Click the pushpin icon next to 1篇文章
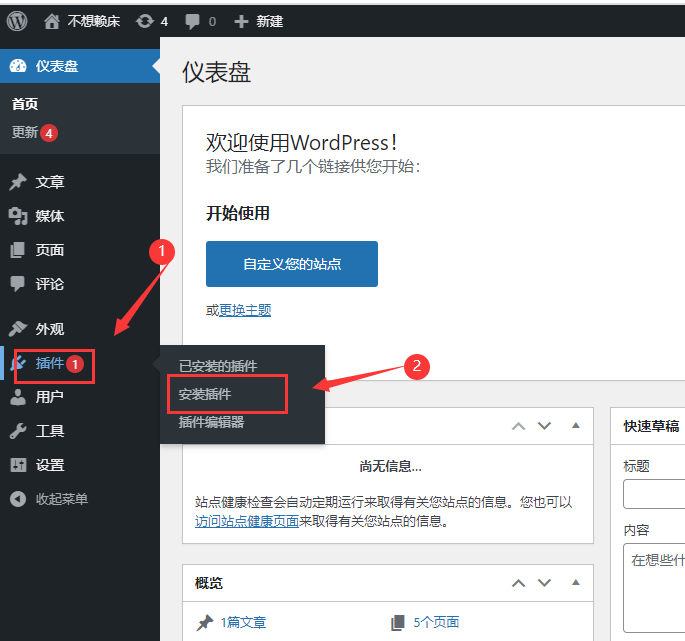685x641 pixels. 205,623
